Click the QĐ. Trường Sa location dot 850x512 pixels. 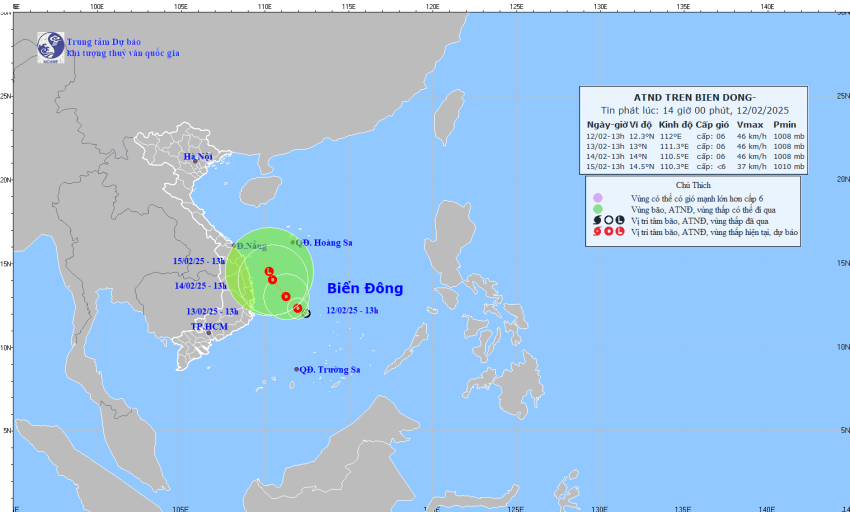(297, 369)
